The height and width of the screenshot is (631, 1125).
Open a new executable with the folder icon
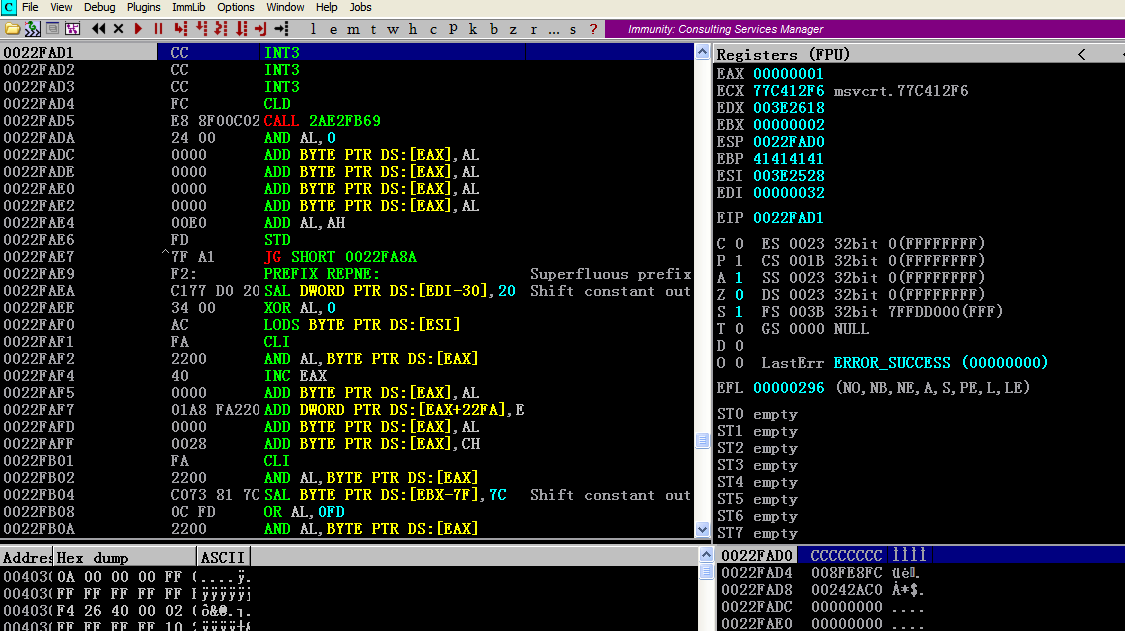click(x=12, y=28)
